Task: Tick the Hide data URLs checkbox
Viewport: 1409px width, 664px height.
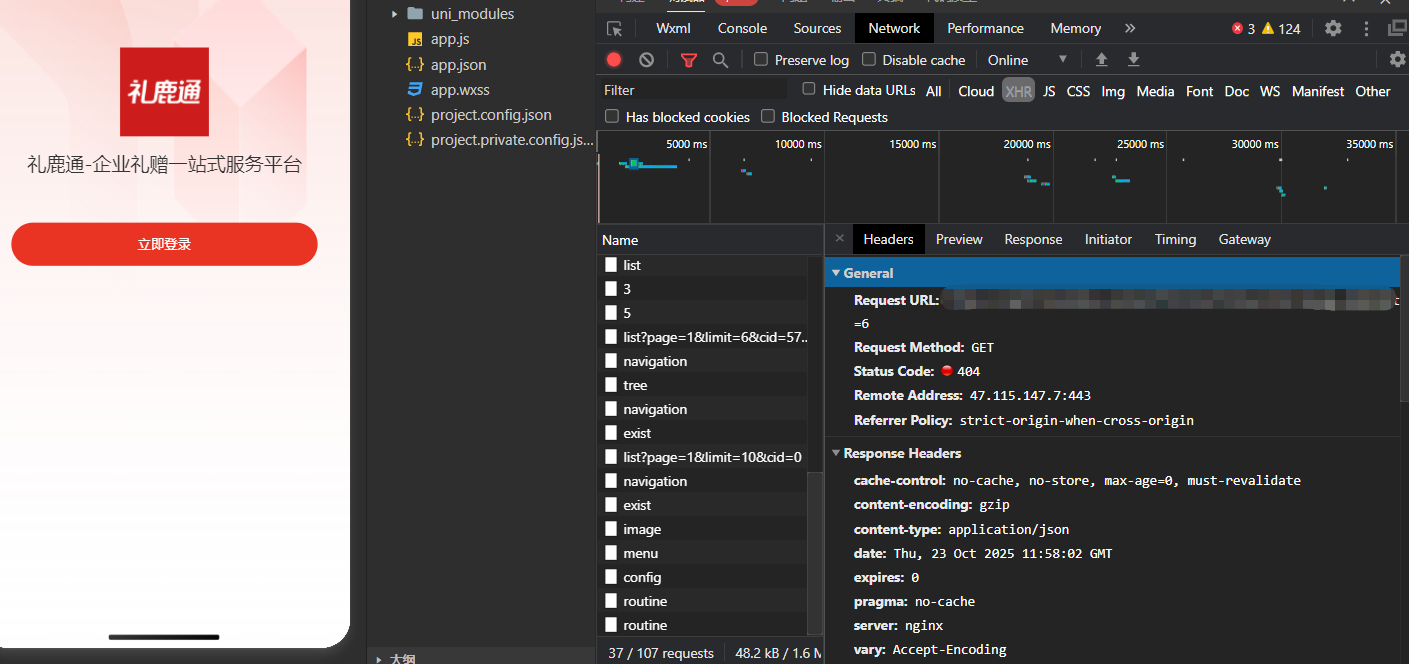Action: click(809, 90)
